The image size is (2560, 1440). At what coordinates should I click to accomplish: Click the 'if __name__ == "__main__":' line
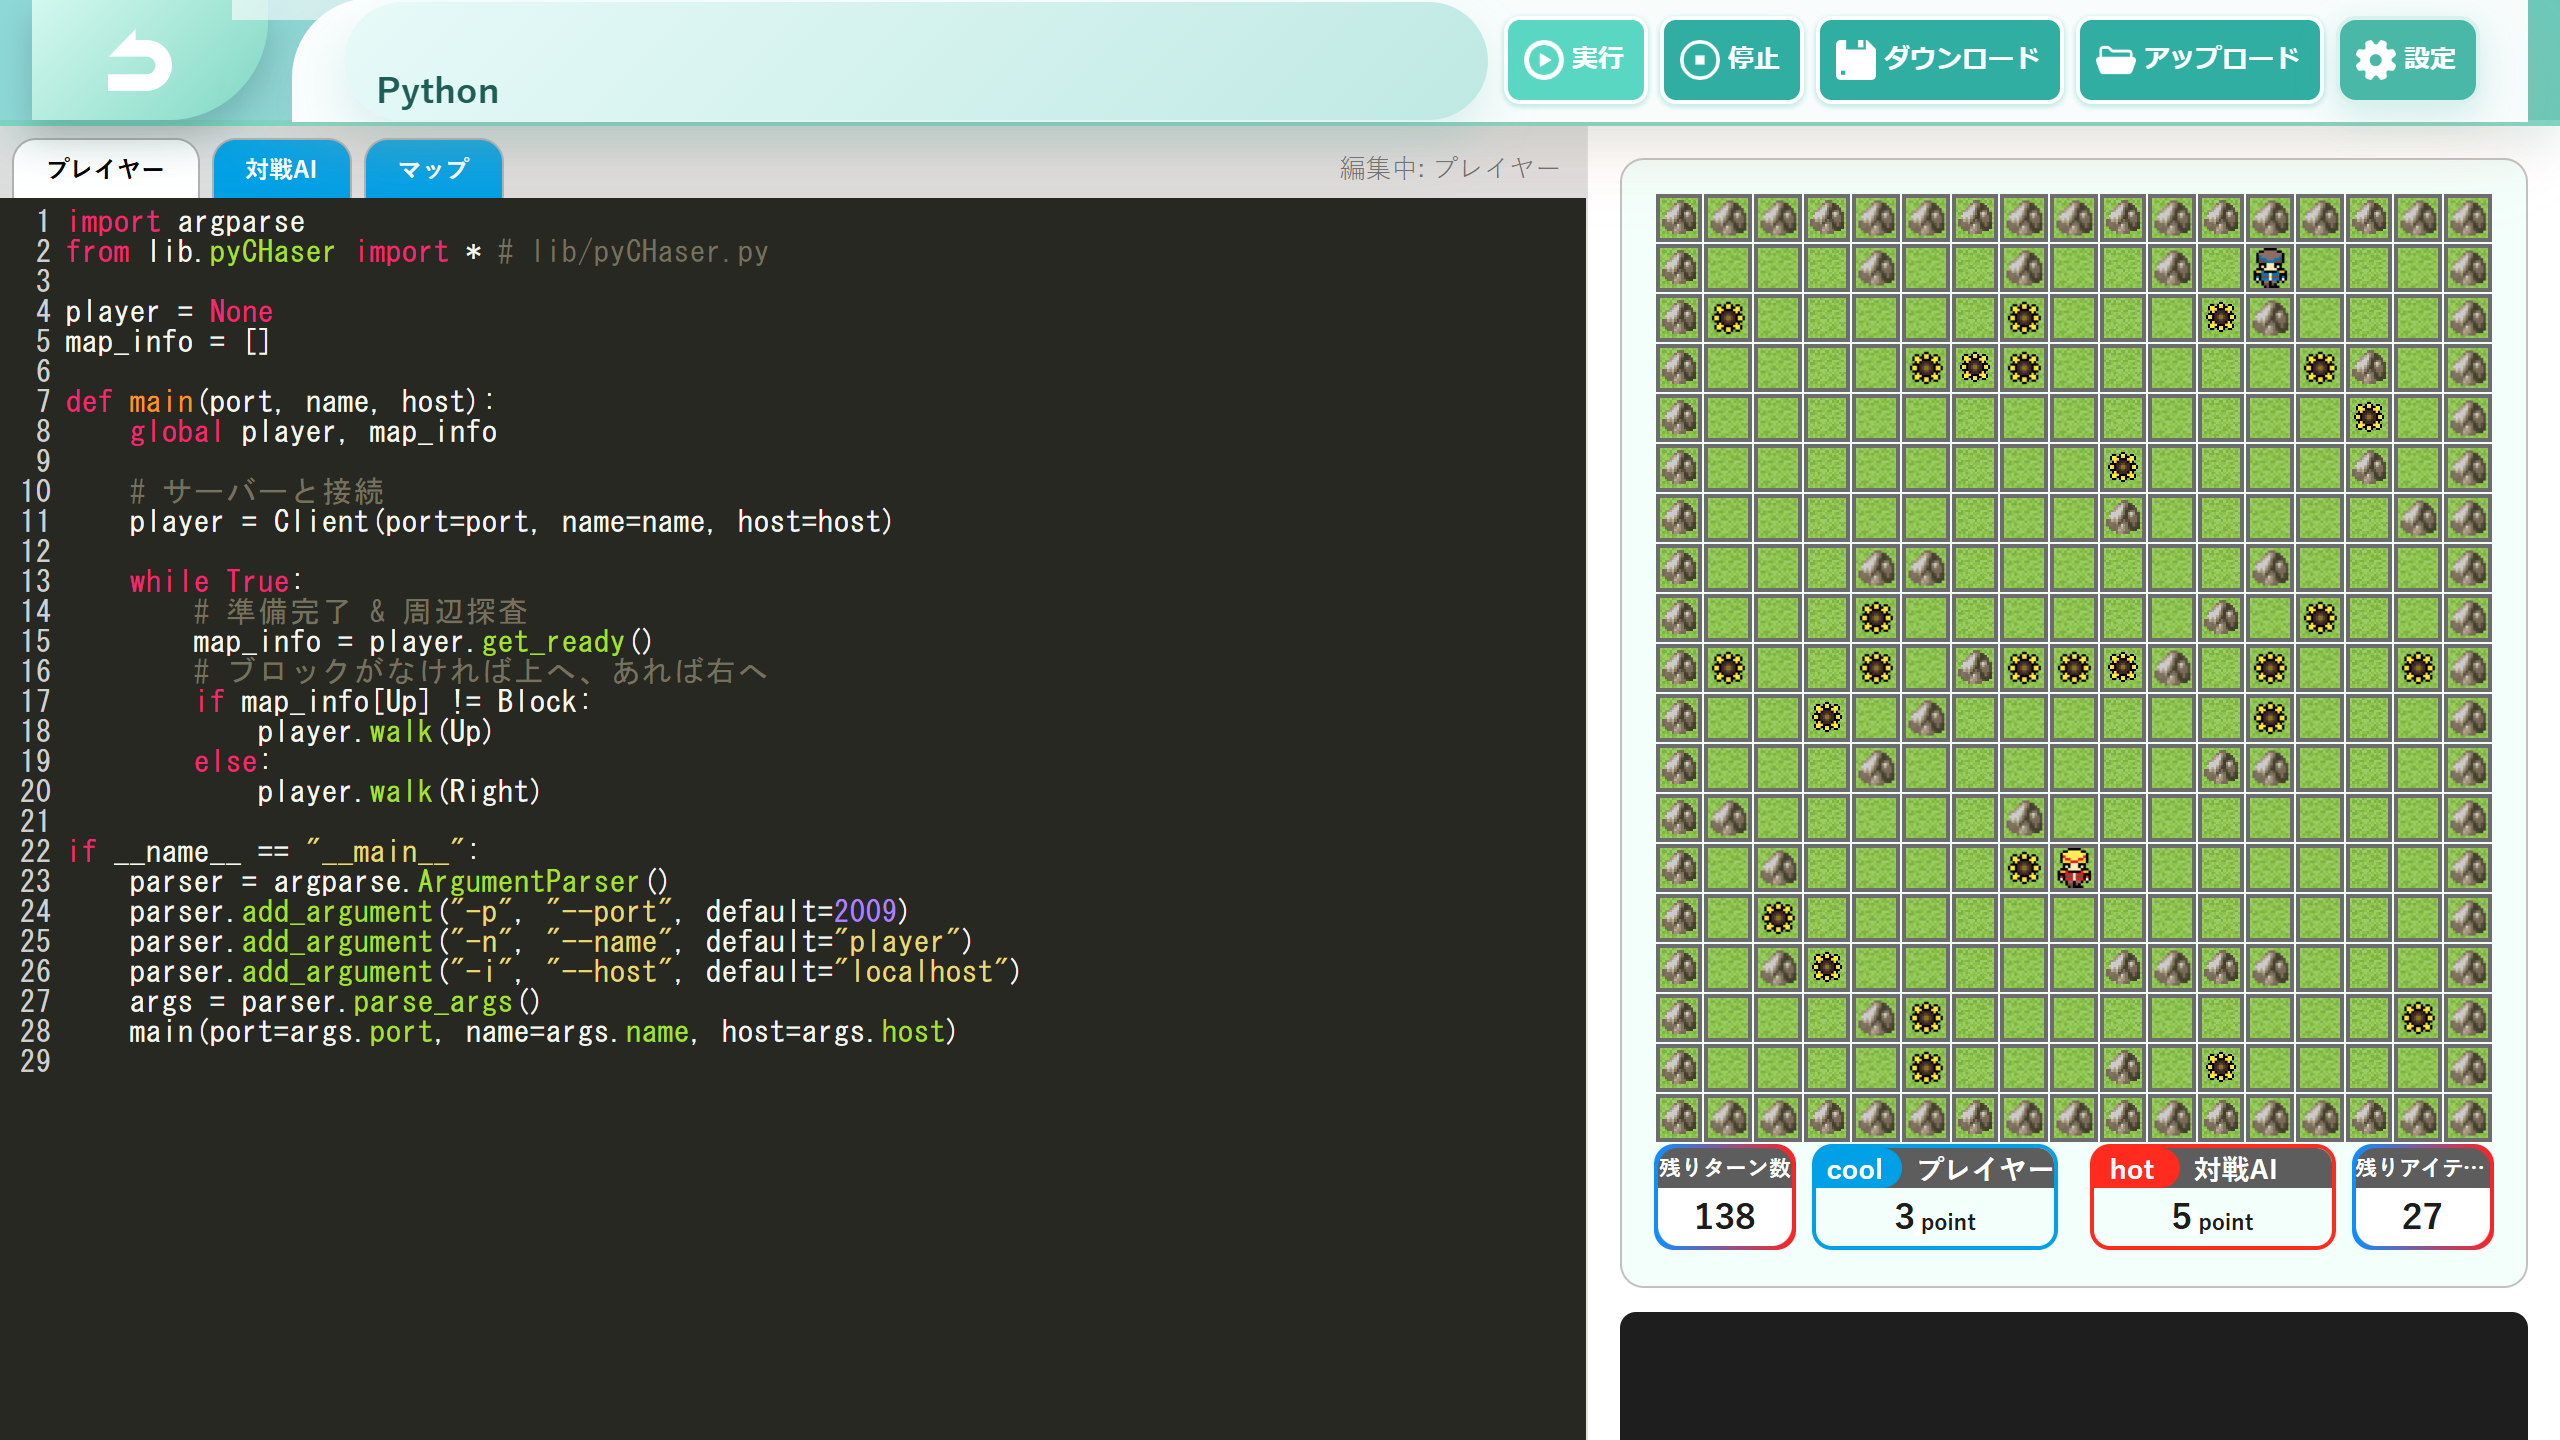(273, 851)
